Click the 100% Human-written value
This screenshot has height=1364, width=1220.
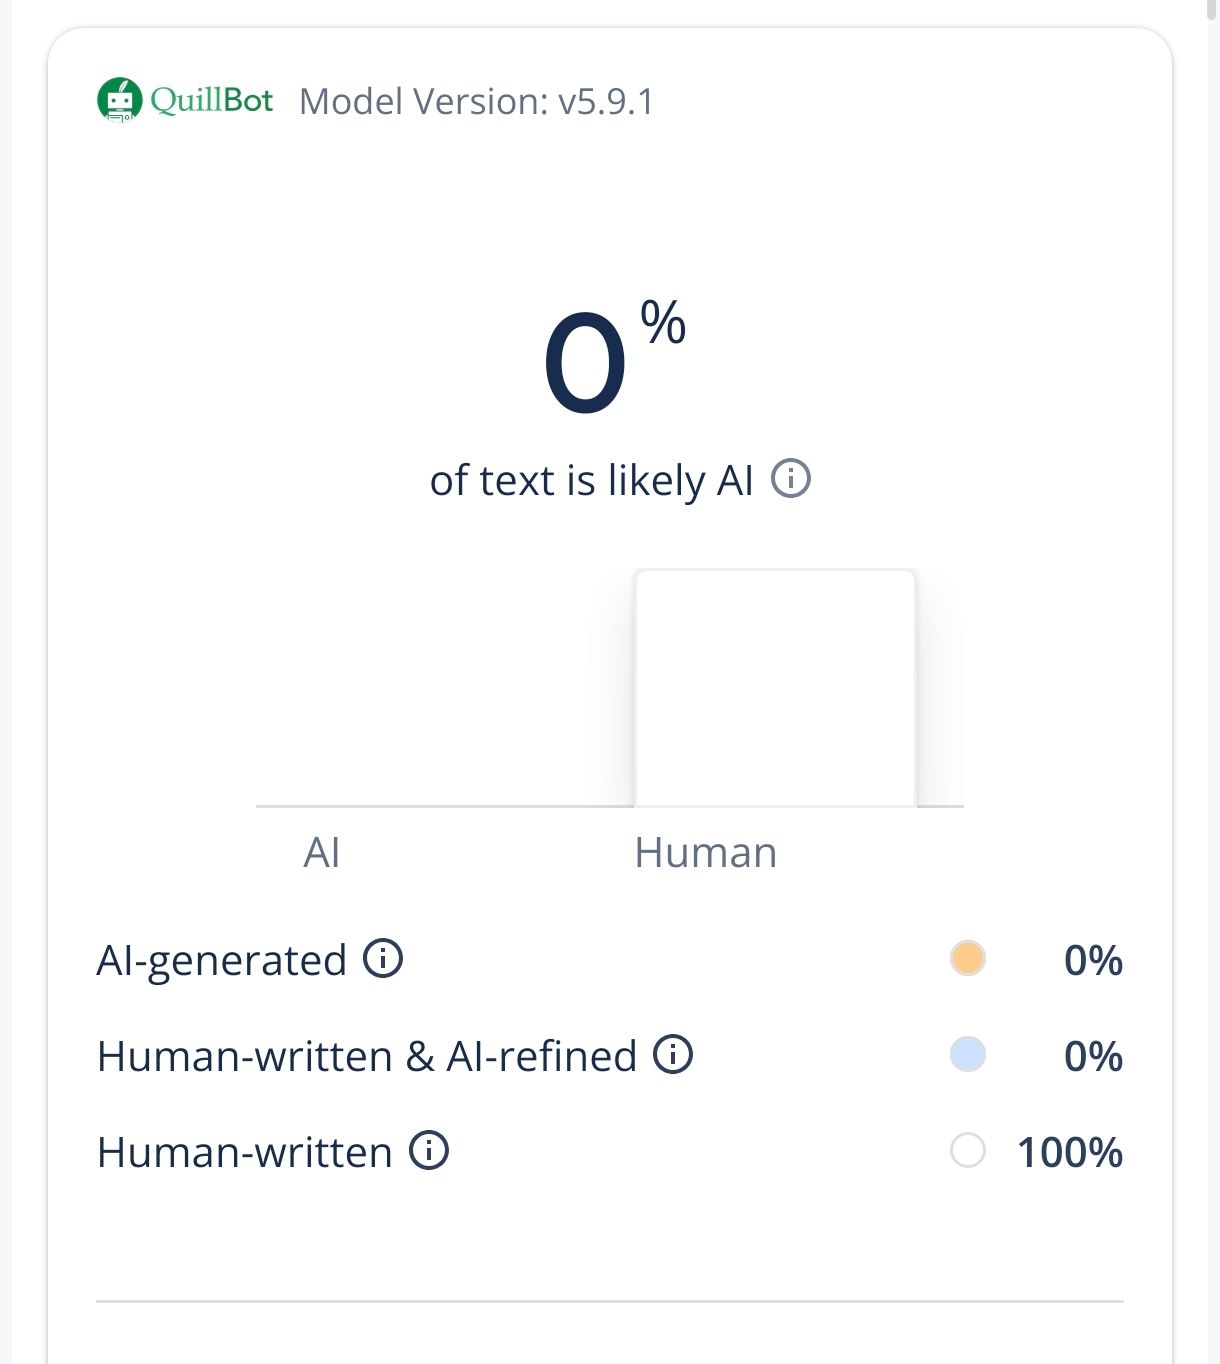[x=1069, y=1152]
